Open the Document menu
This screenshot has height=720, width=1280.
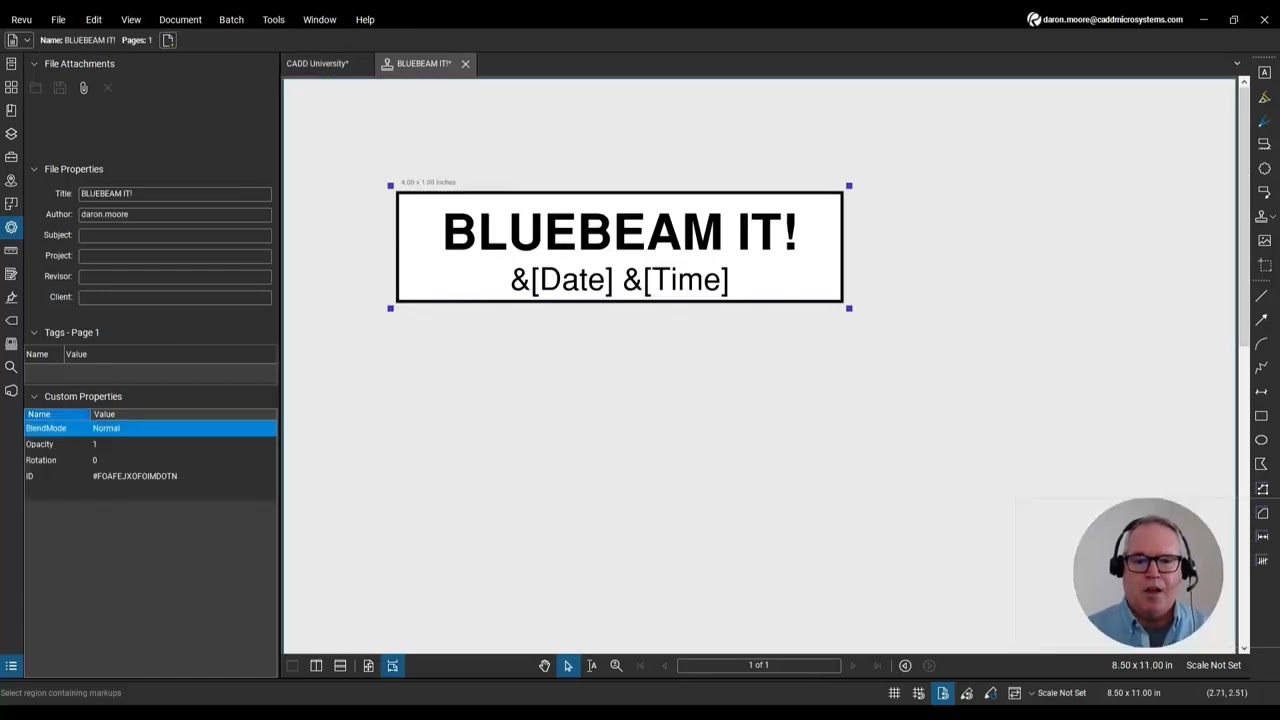click(180, 20)
